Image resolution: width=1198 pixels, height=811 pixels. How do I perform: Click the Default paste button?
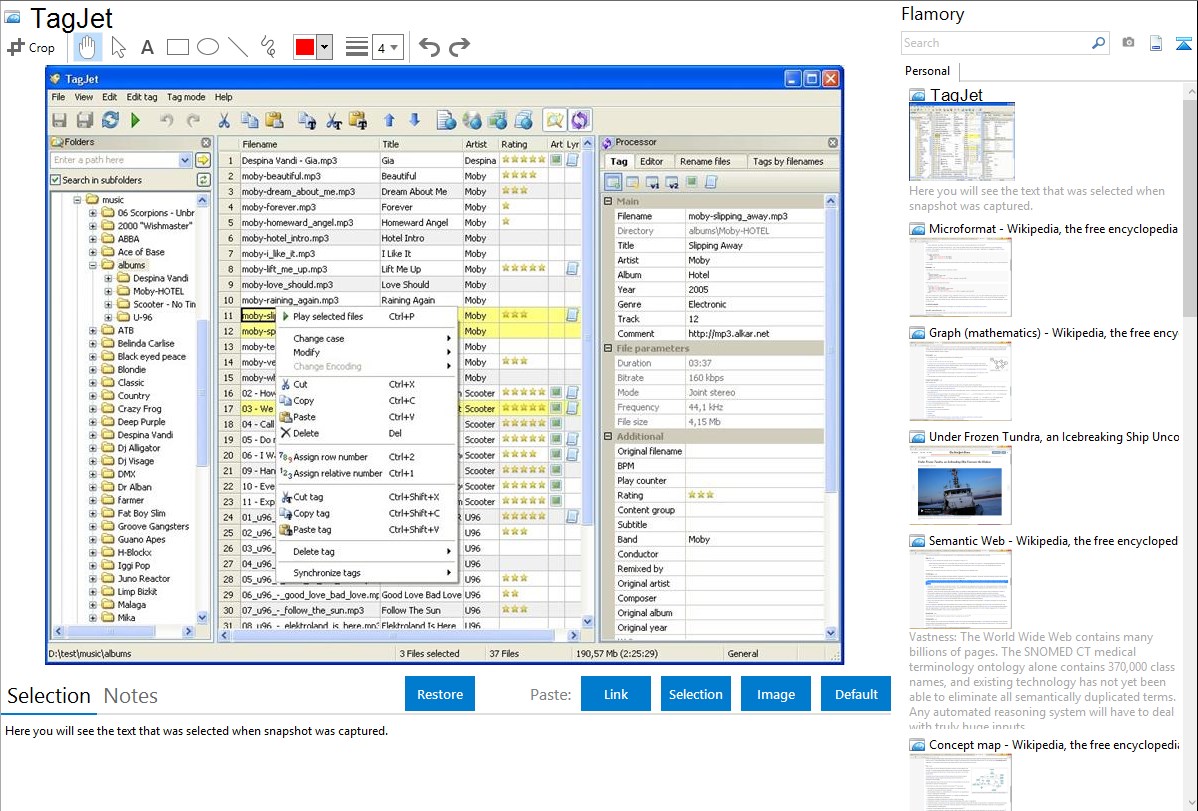(x=856, y=694)
